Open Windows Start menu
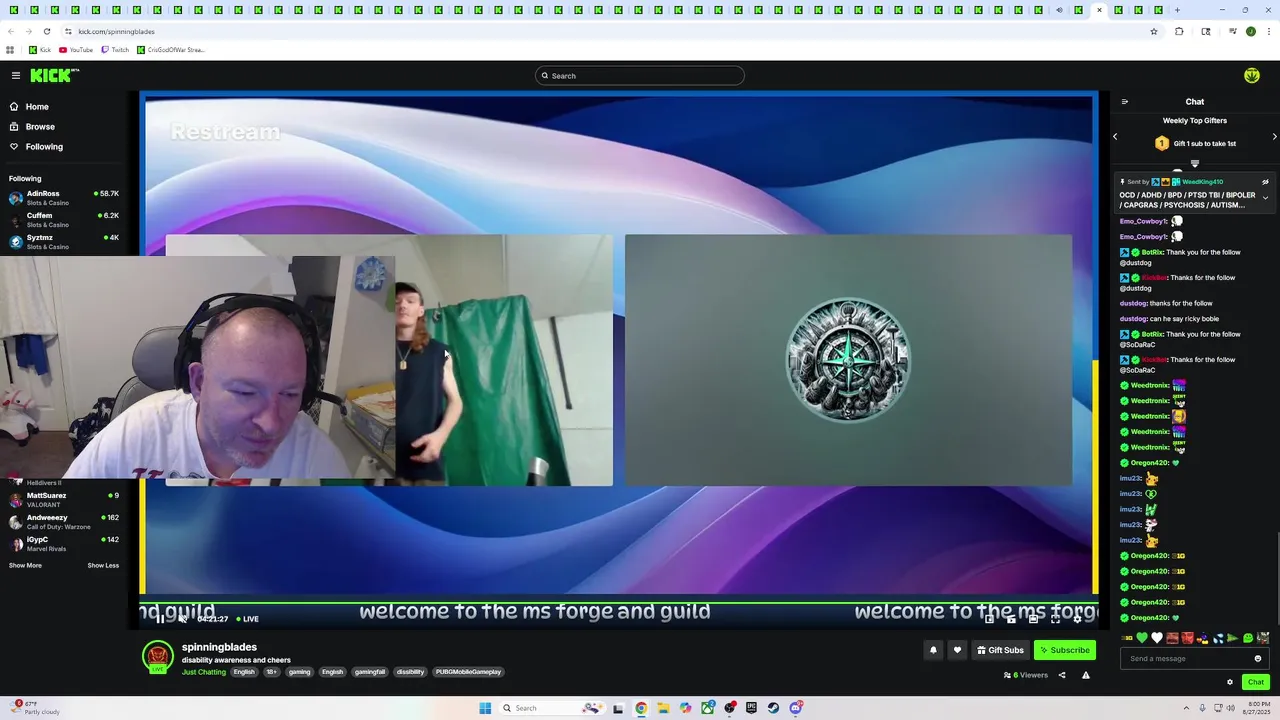 (485, 708)
